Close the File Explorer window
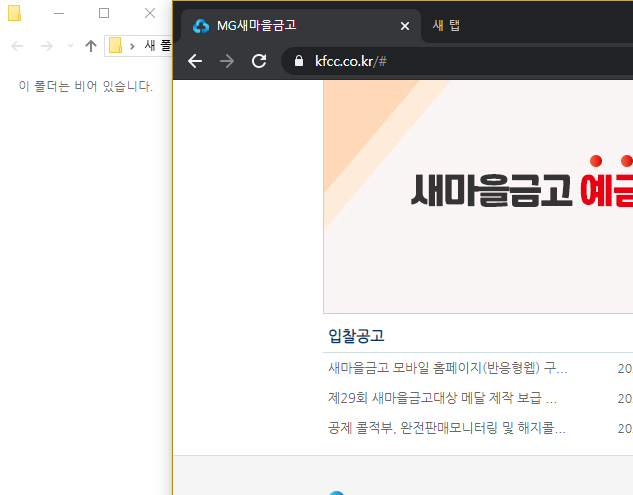The width and height of the screenshot is (633, 495). click(150, 13)
